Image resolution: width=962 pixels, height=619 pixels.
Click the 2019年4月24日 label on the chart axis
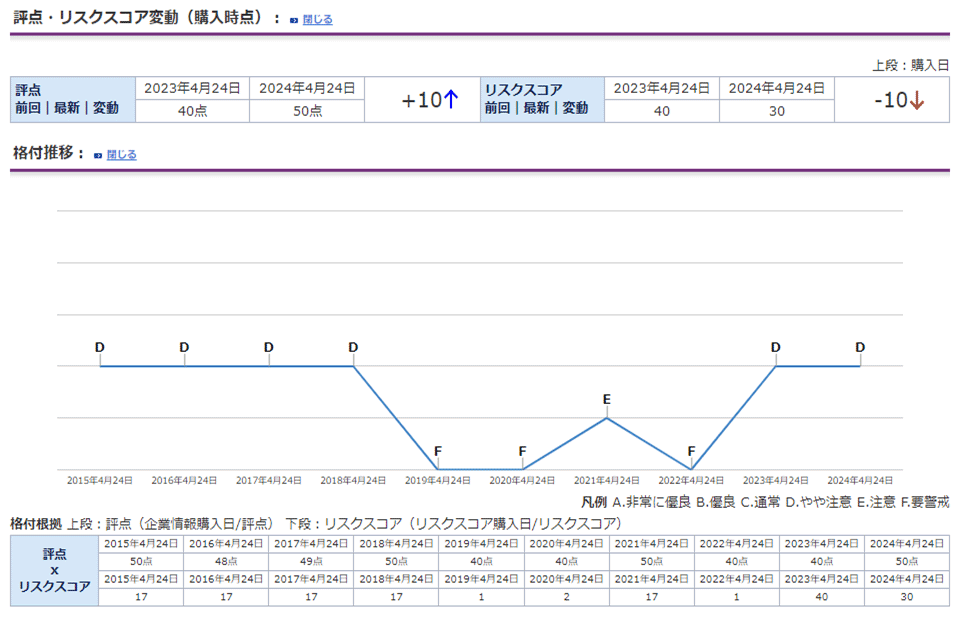pos(437,480)
